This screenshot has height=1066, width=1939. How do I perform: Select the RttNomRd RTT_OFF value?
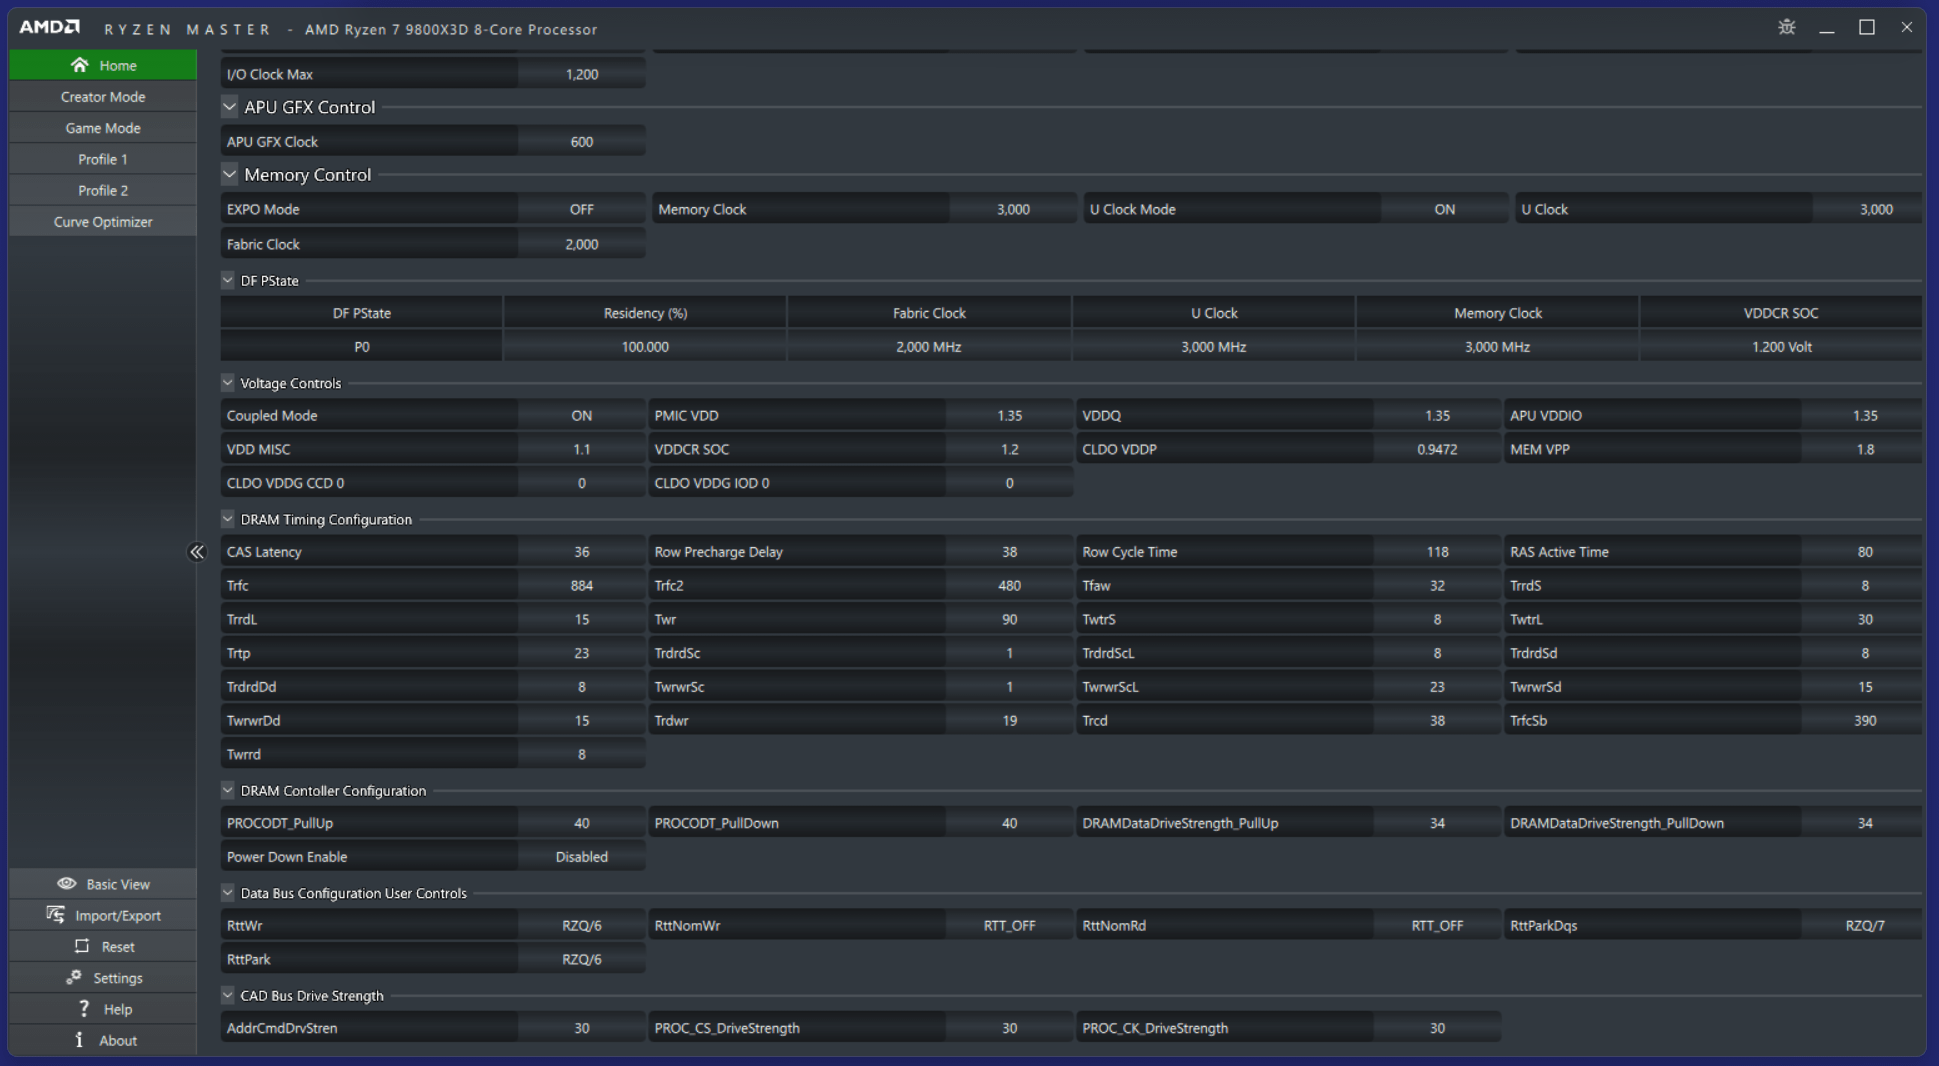tap(1437, 925)
